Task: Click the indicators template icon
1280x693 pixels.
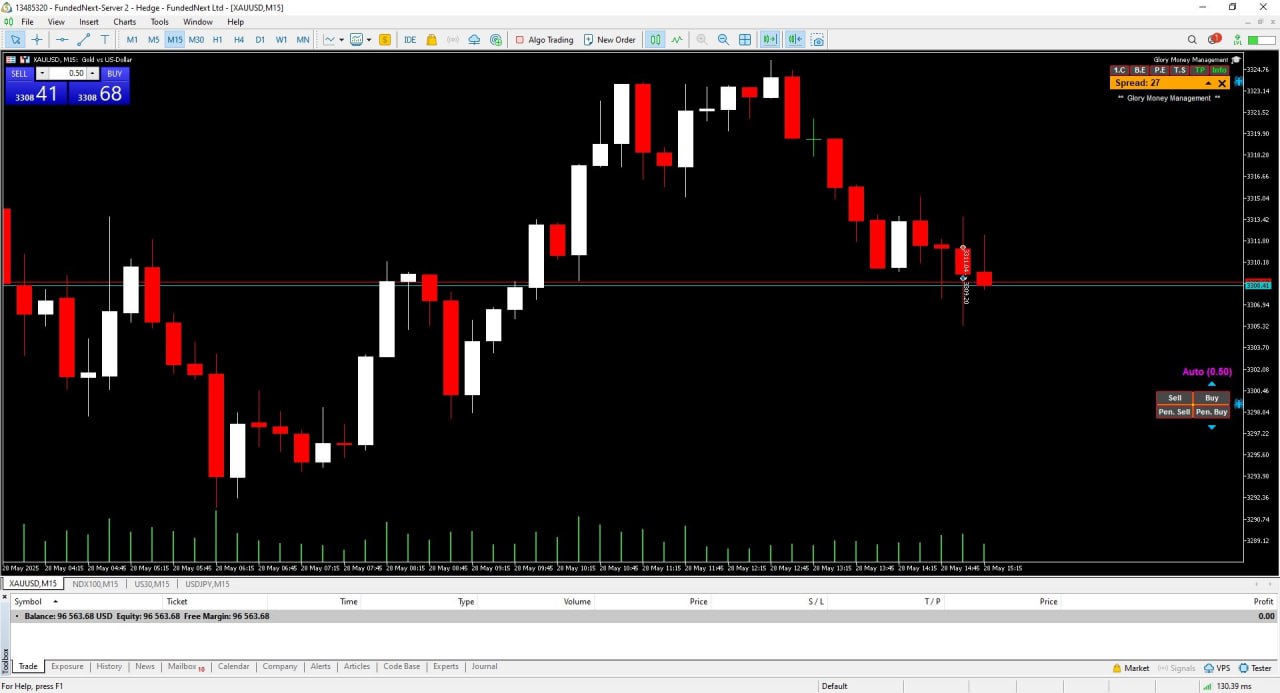Action: tap(356, 40)
